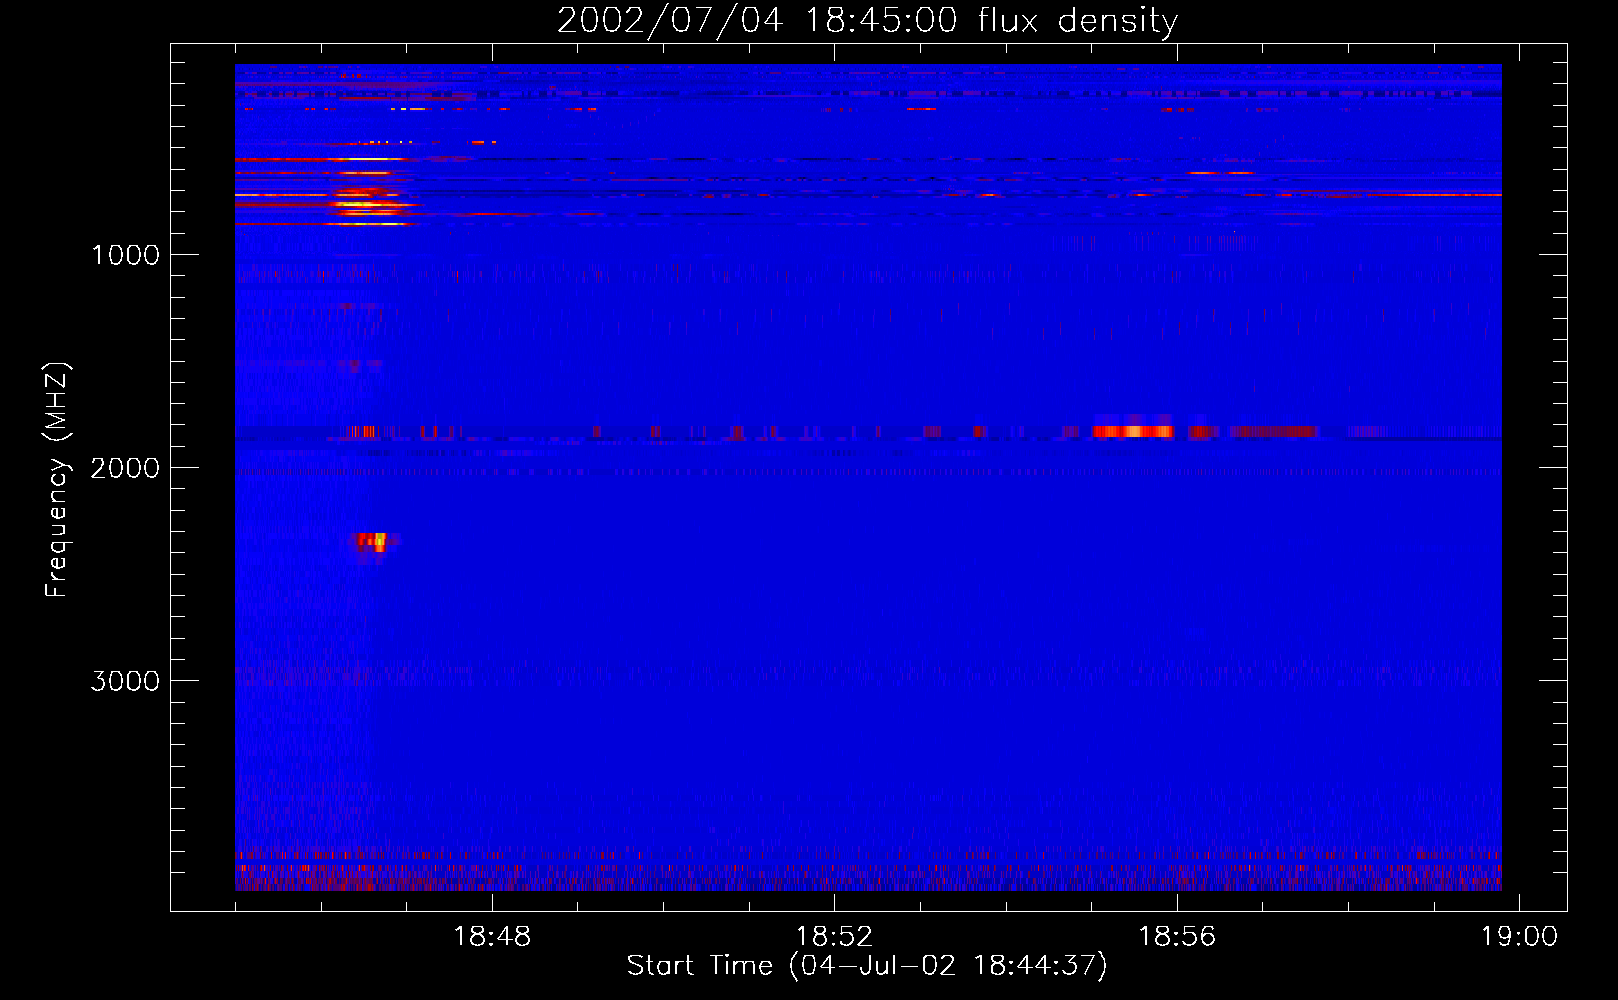This screenshot has width=1618, height=1000.
Task: Click the 'Start Time (04-Jul-02 18:44:37)' label
Action: coord(867,966)
